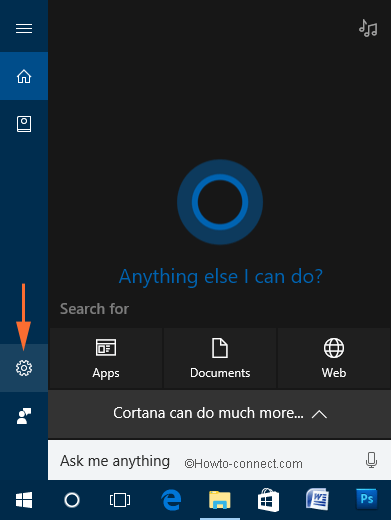Screen dimensions: 391x520
Task: Select the Cortana Home icon
Action: point(24,76)
